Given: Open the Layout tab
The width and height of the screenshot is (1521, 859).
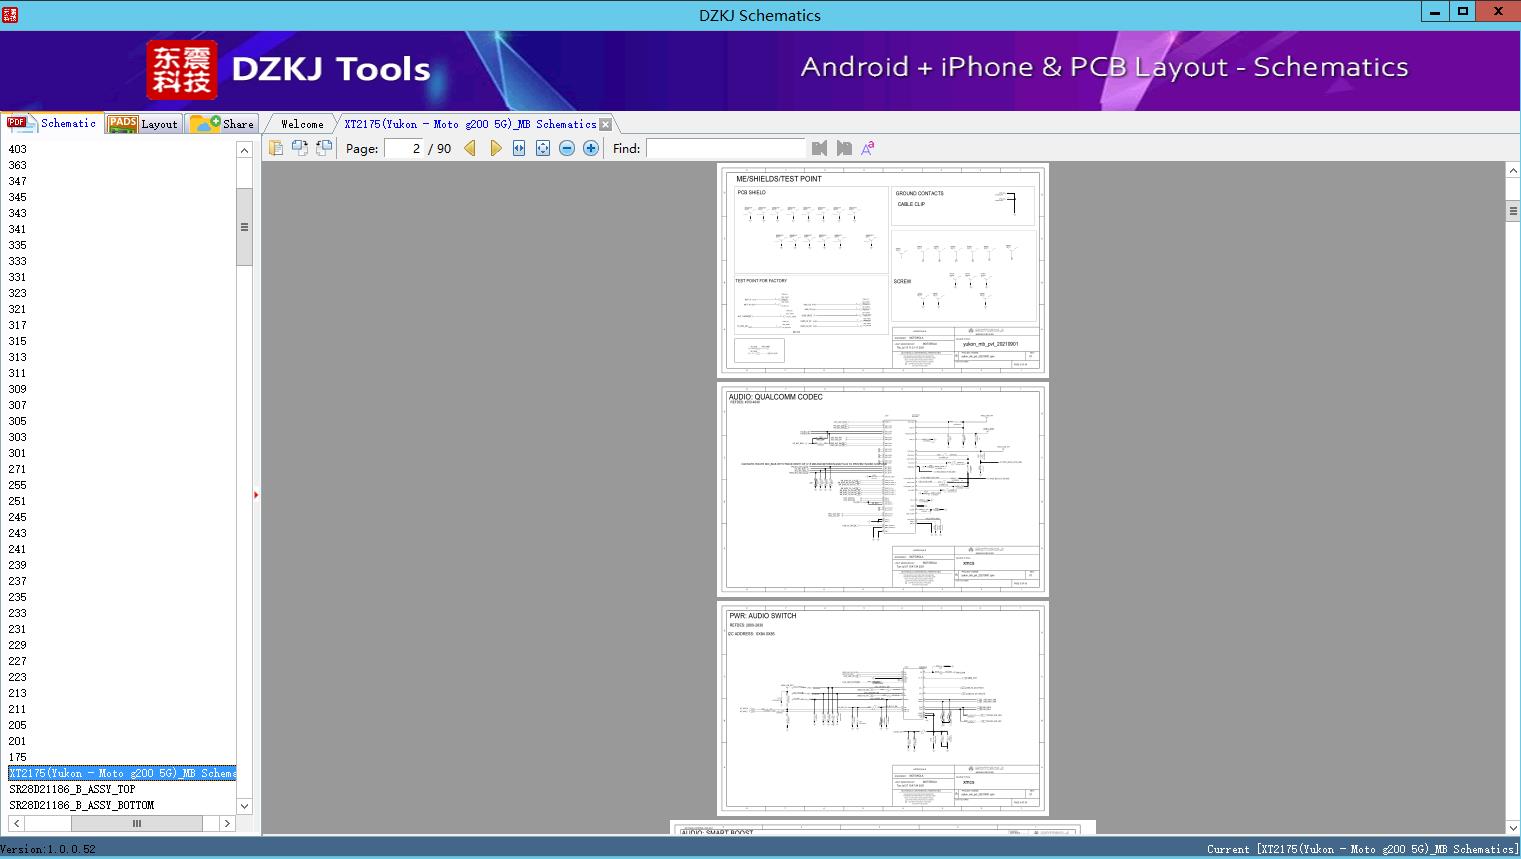Looking at the screenshot, I should tap(143, 123).
